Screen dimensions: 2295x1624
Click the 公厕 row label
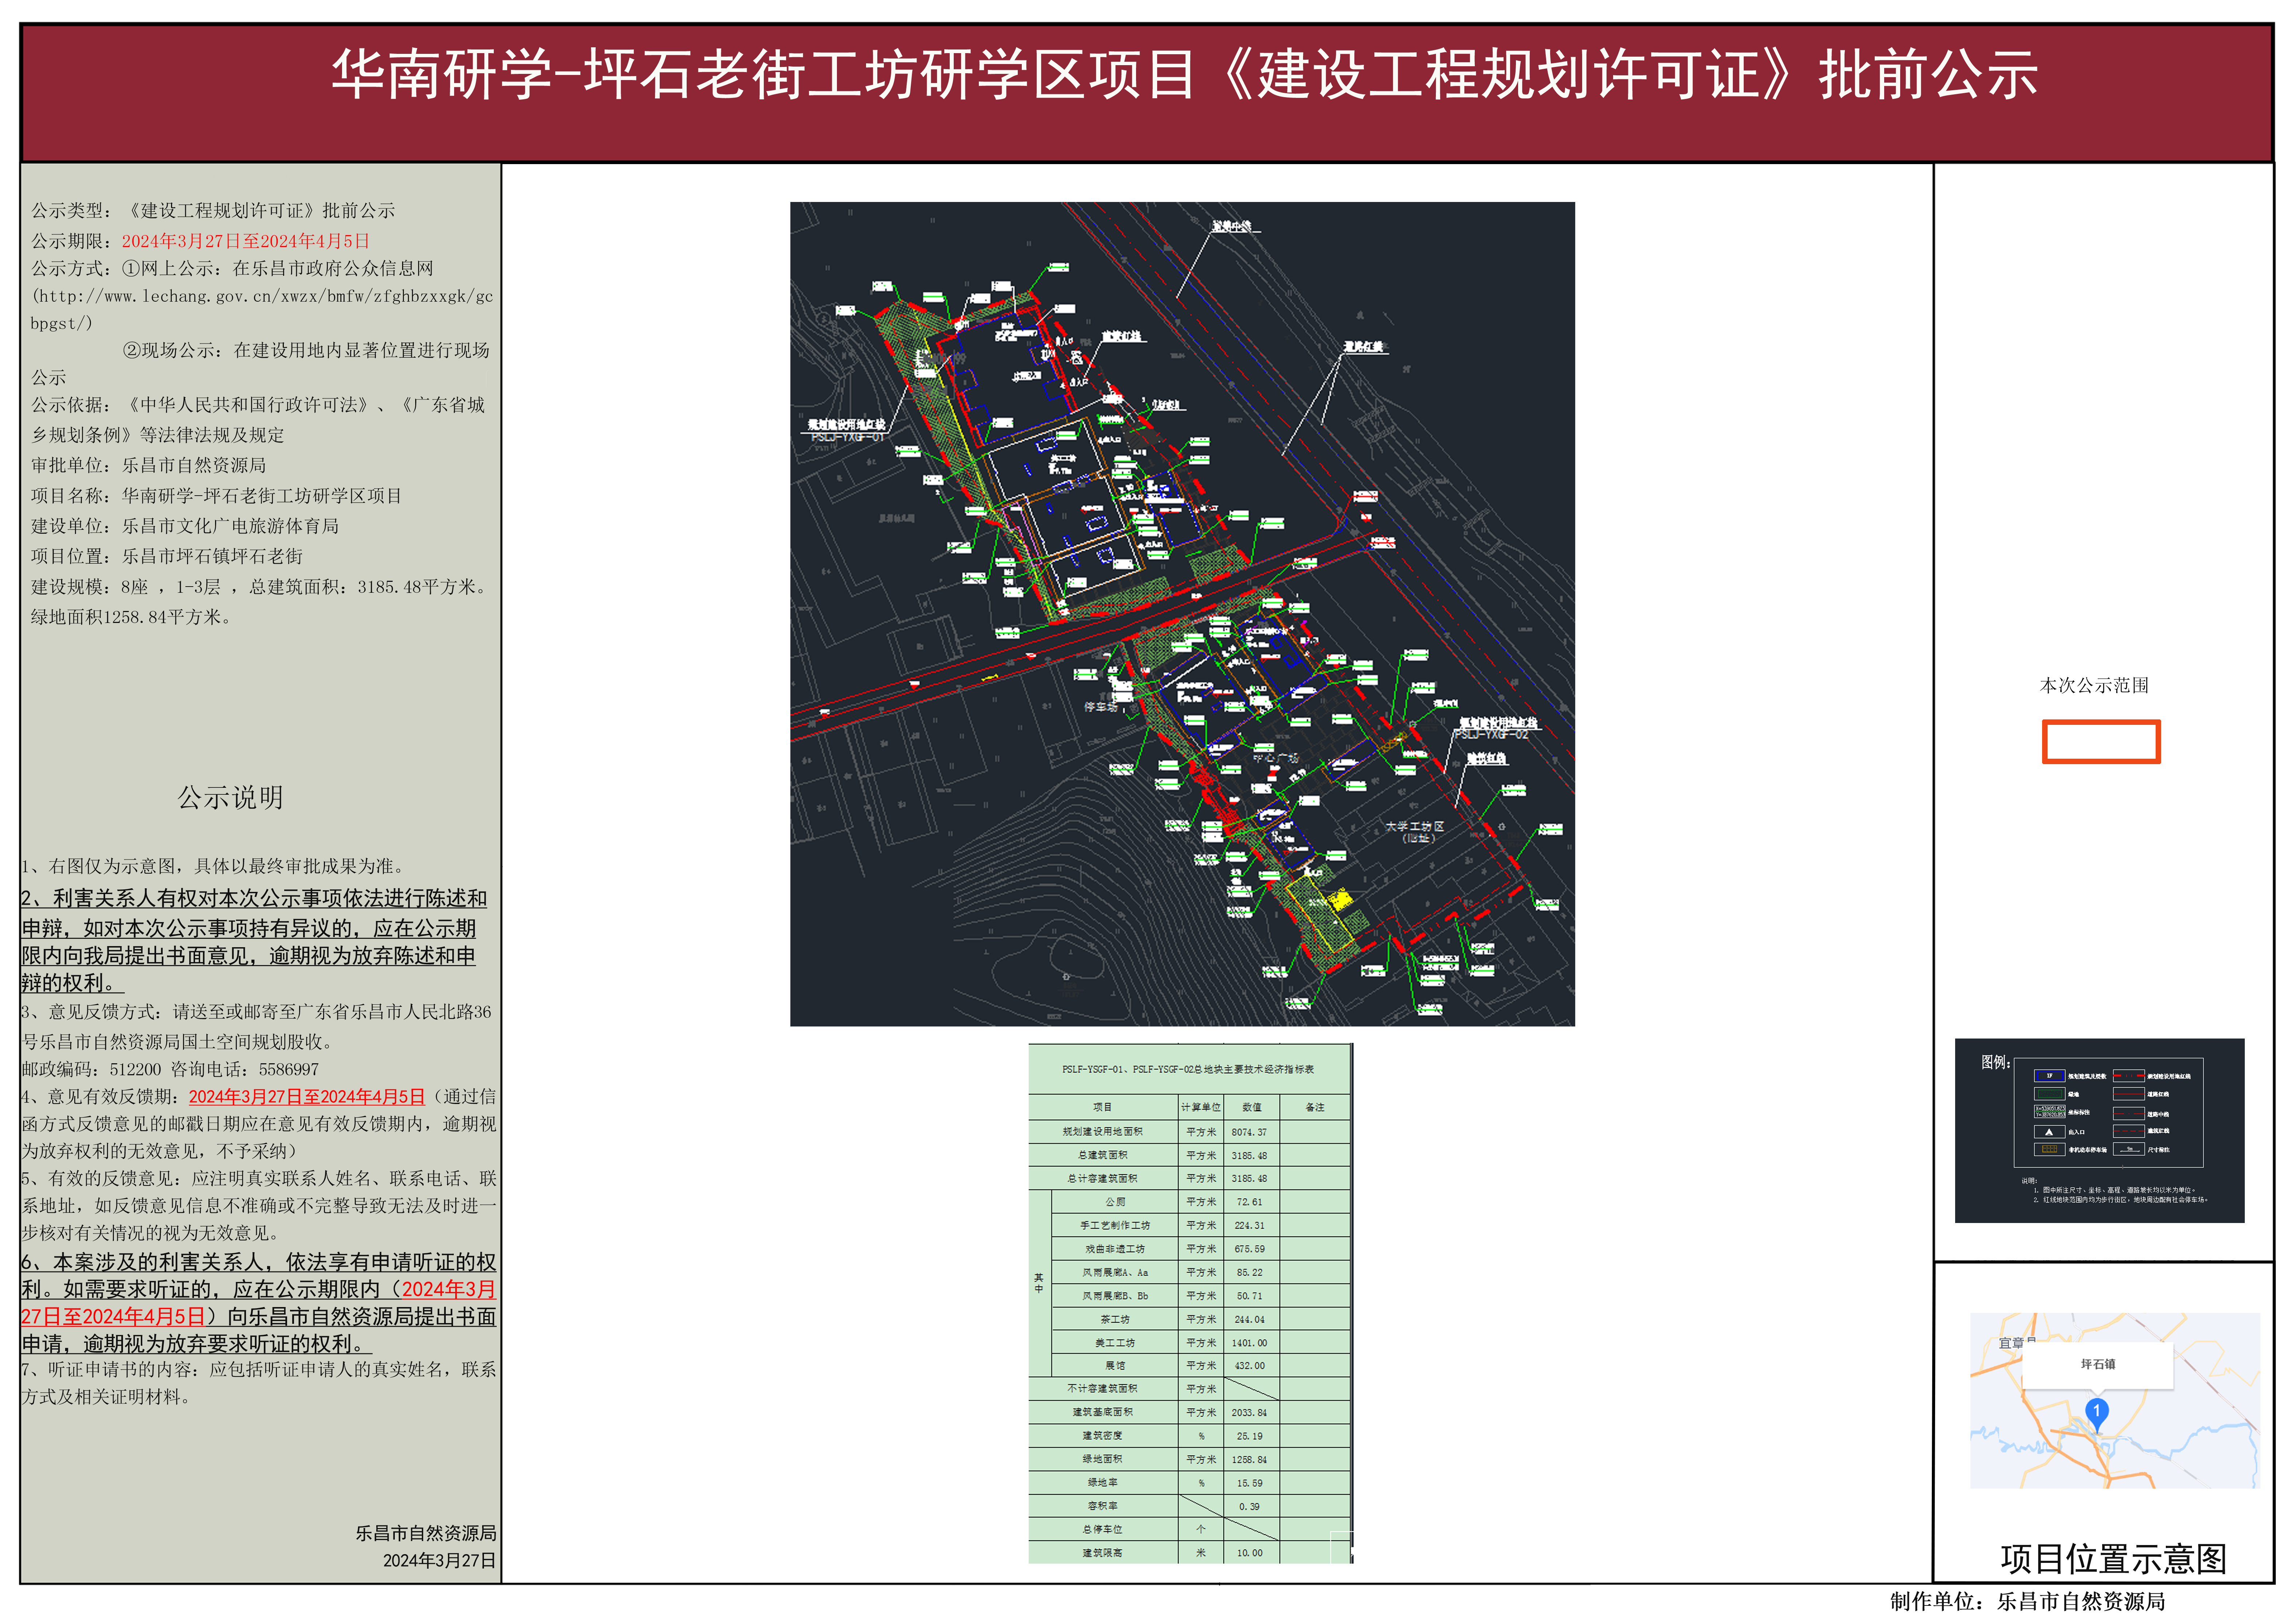[x=1115, y=1202]
